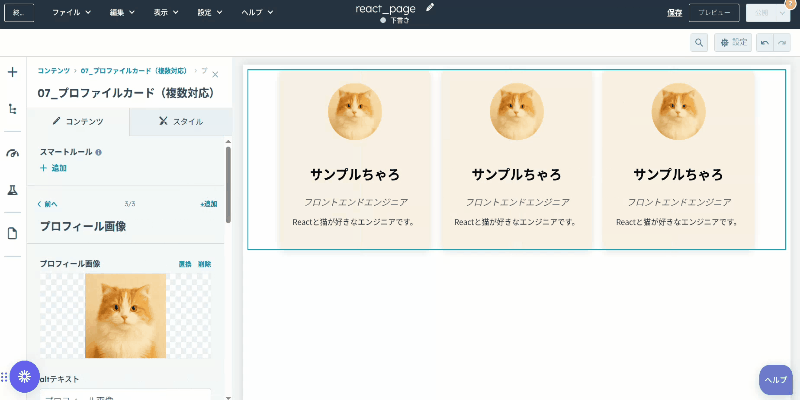The image size is (800, 400).
Task: Close the module editing panel
Action: 215,74
